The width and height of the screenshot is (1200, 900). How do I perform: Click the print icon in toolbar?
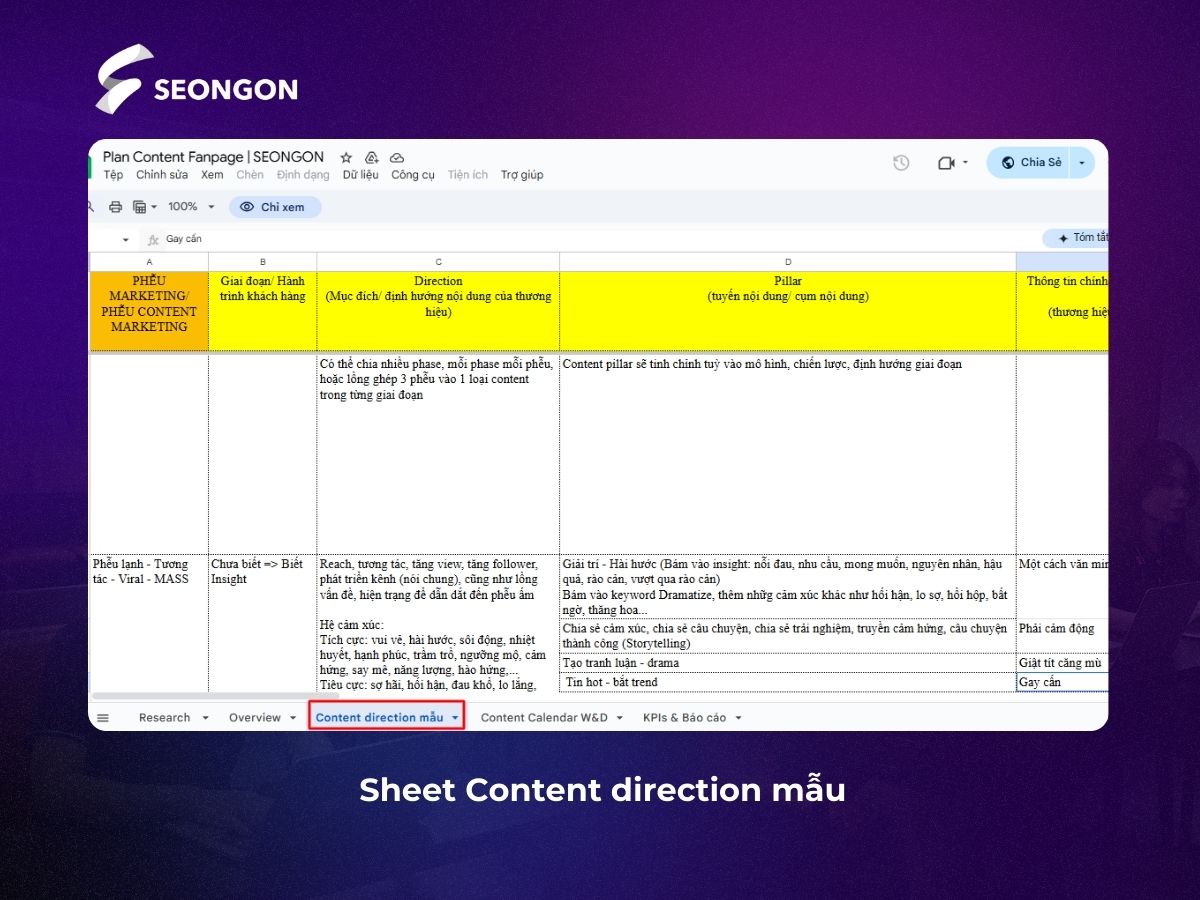tap(115, 207)
